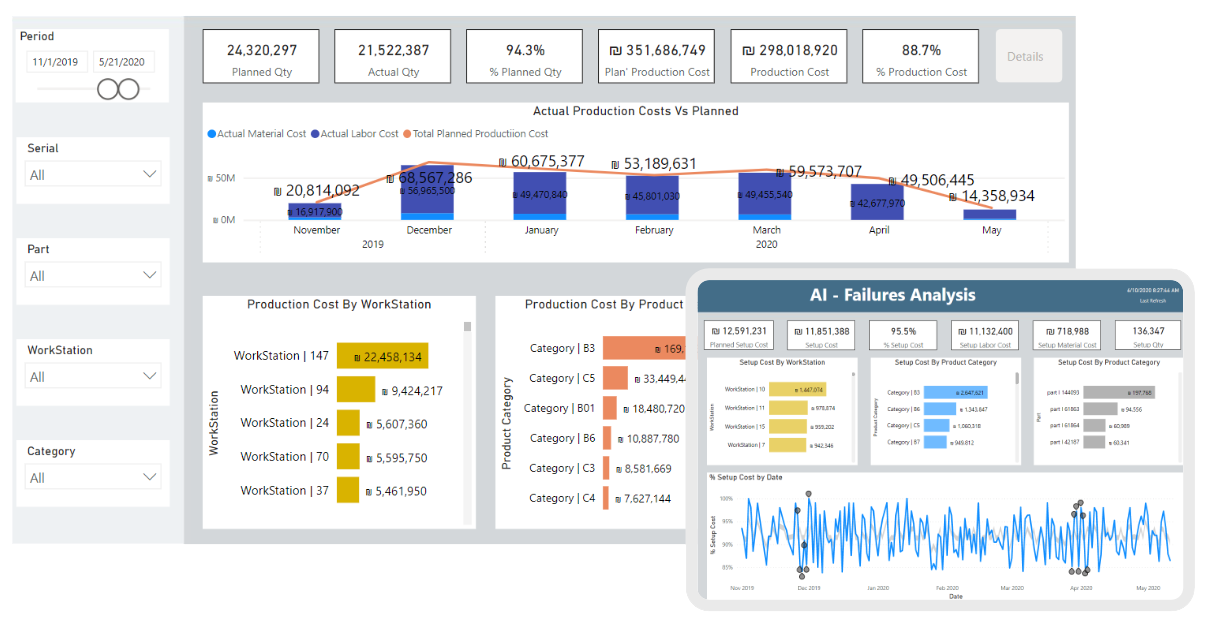
Task: Select the % Production Cost card 88.7%
Action: pyautogui.click(x=921, y=57)
